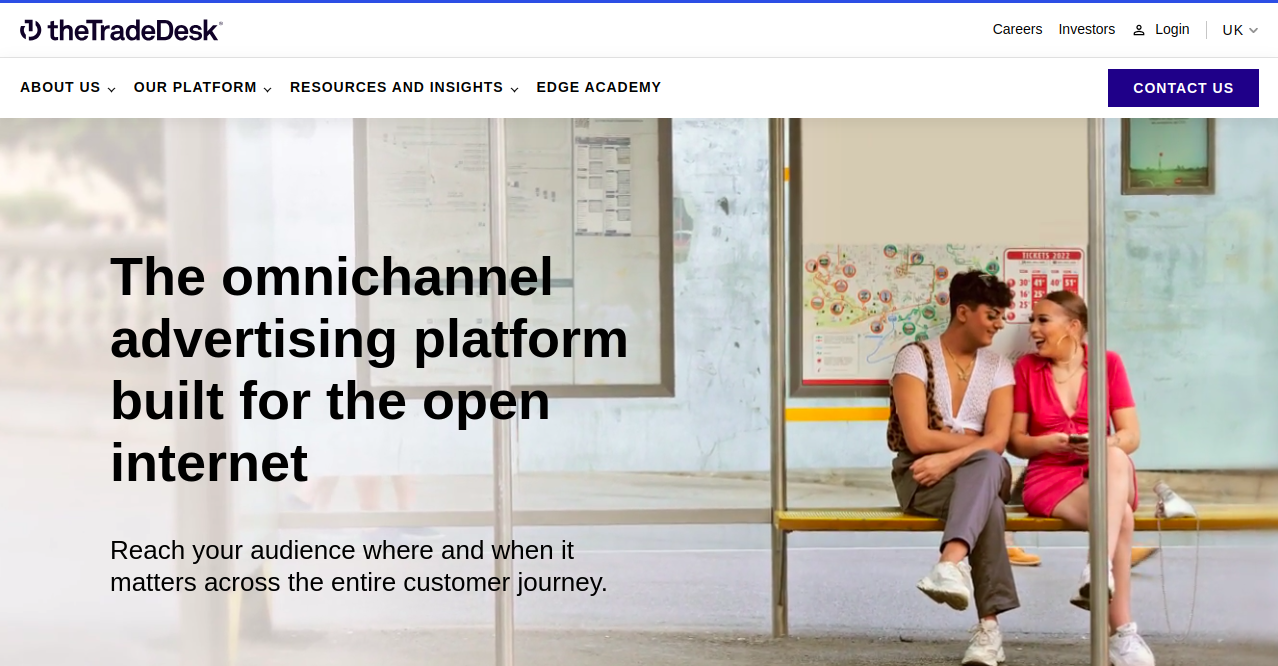The image size is (1278, 666).
Task: Open the EDGE ACADEMY menu item
Action: click(x=598, y=87)
